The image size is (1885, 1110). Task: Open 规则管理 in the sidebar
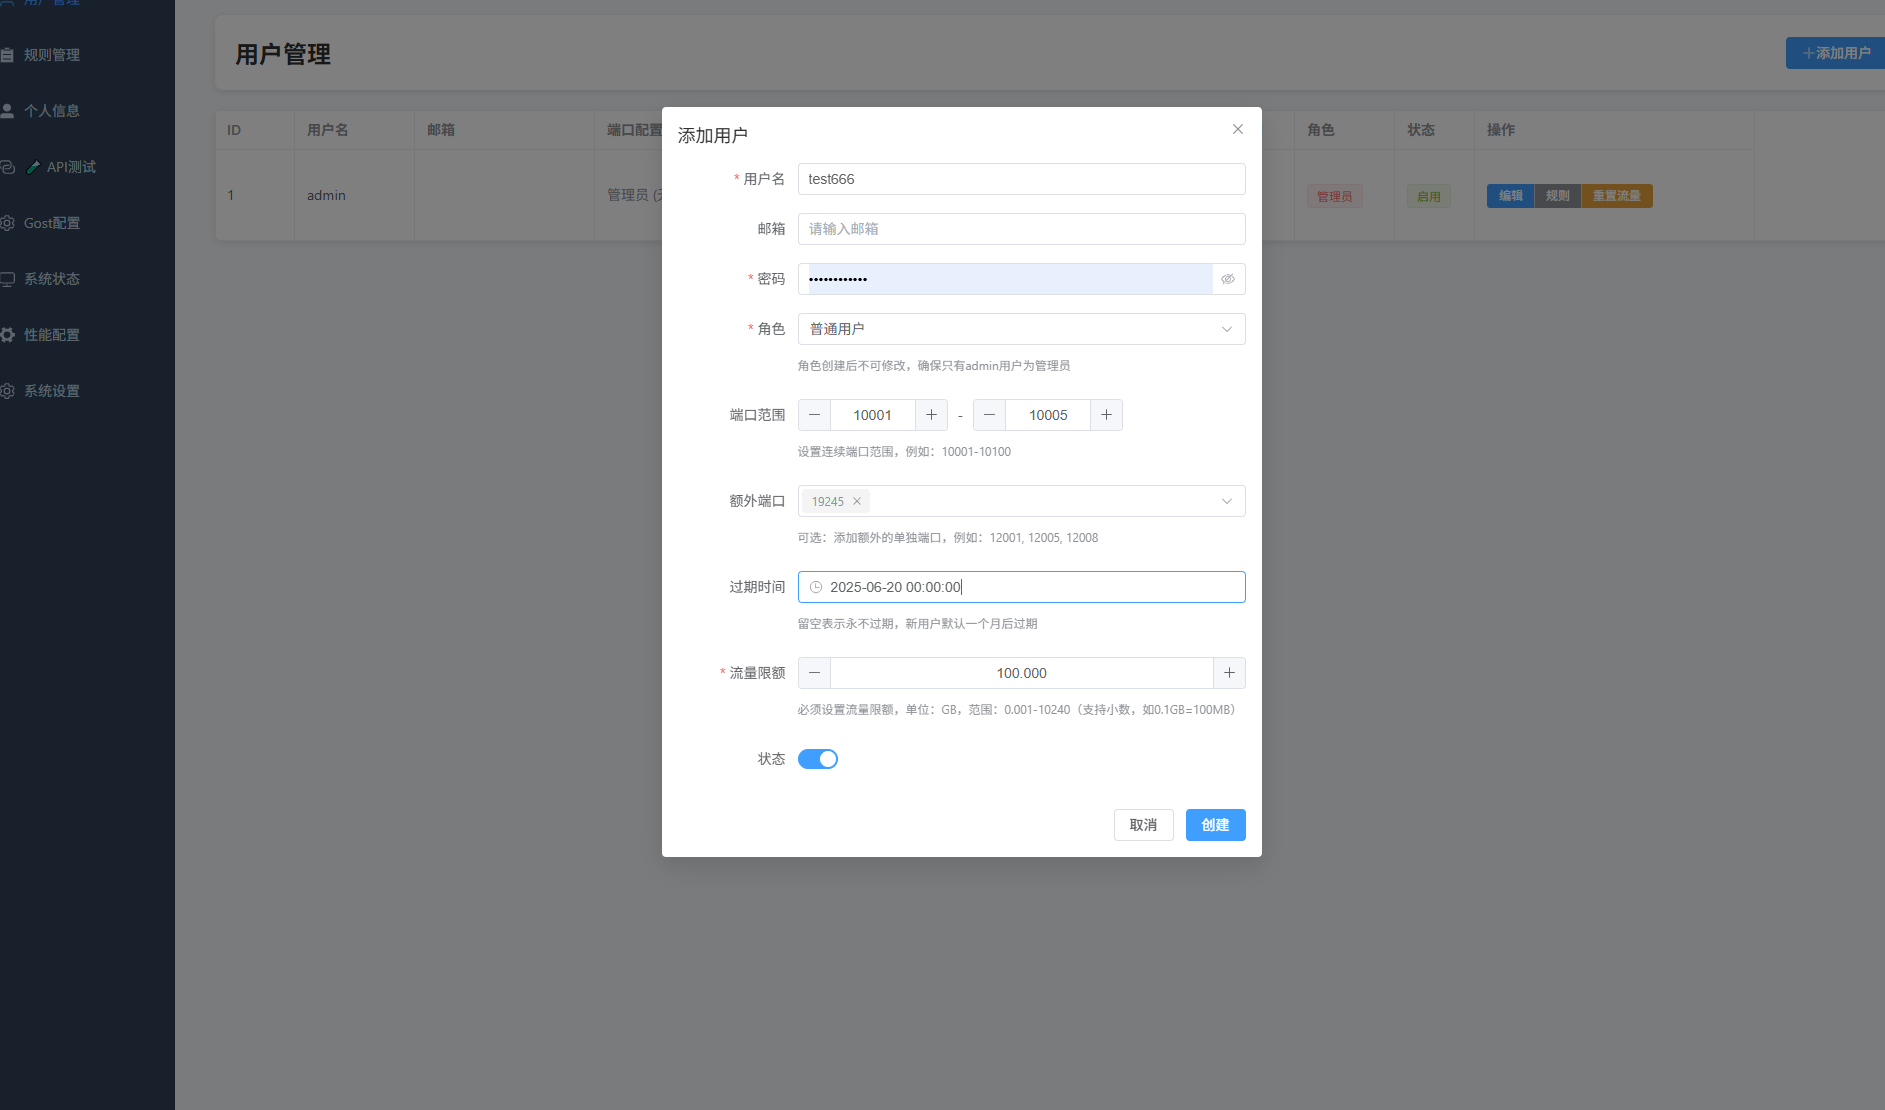point(52,55)
